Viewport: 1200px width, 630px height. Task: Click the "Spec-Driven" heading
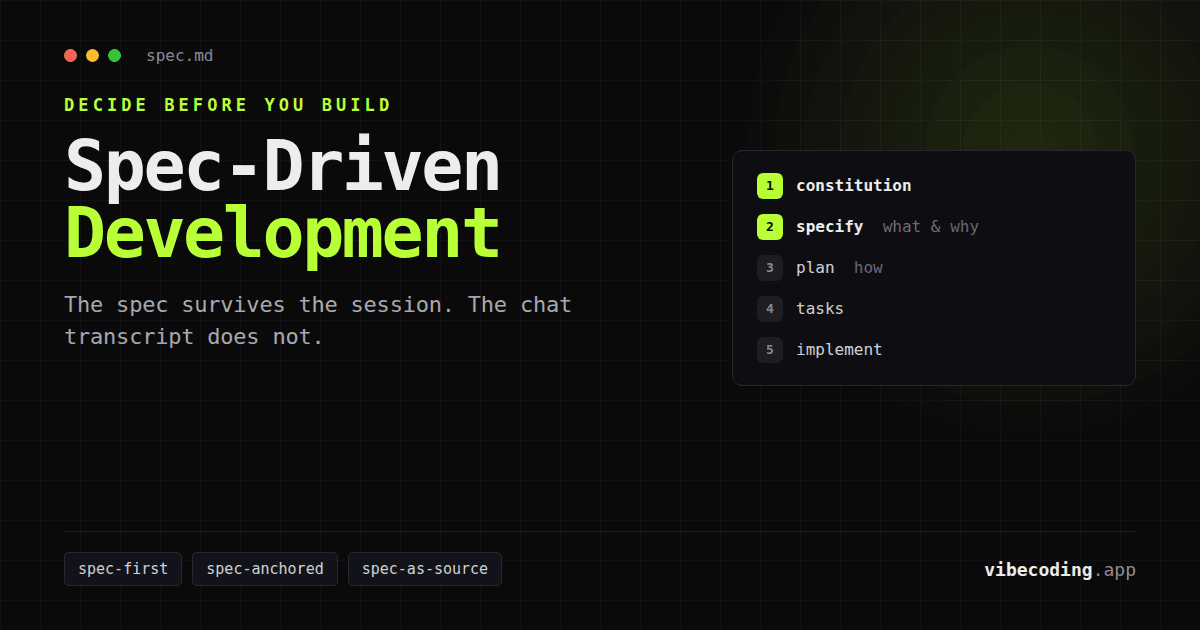pos(282,166)
